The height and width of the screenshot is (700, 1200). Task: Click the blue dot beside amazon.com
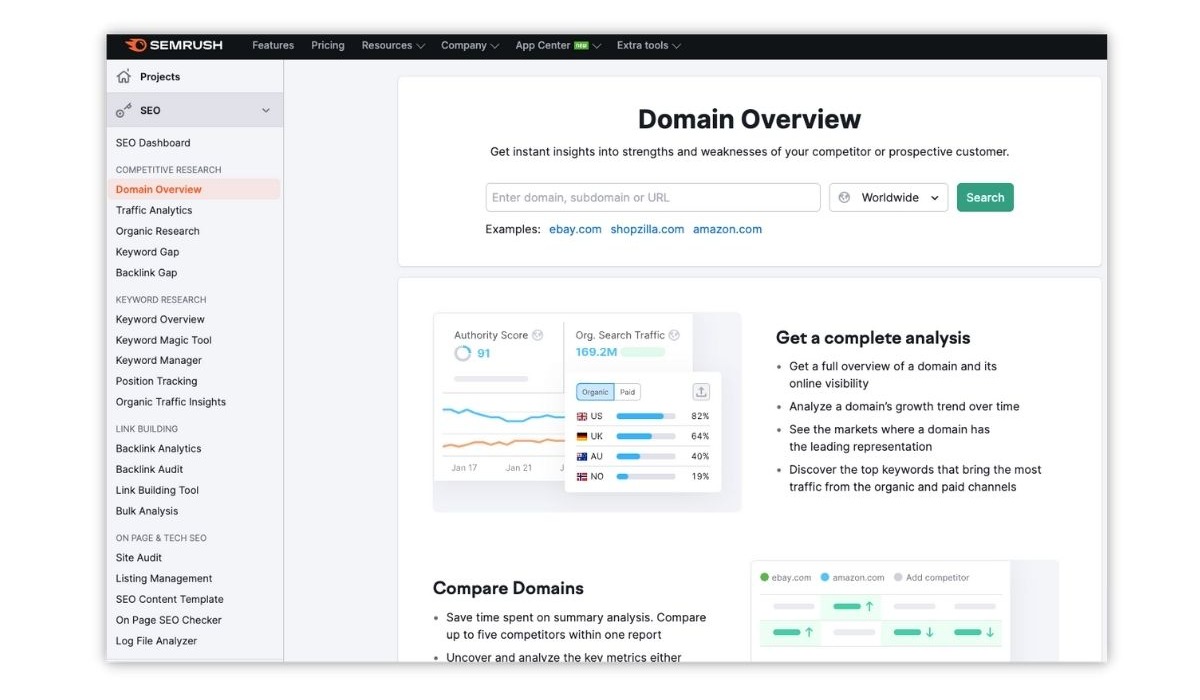click(x=825, y=577)
